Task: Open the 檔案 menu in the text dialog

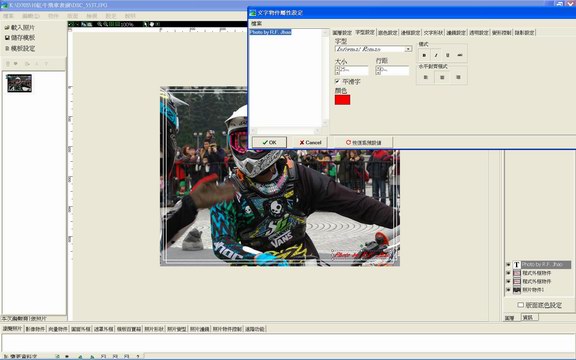Action: click(256, 24)
